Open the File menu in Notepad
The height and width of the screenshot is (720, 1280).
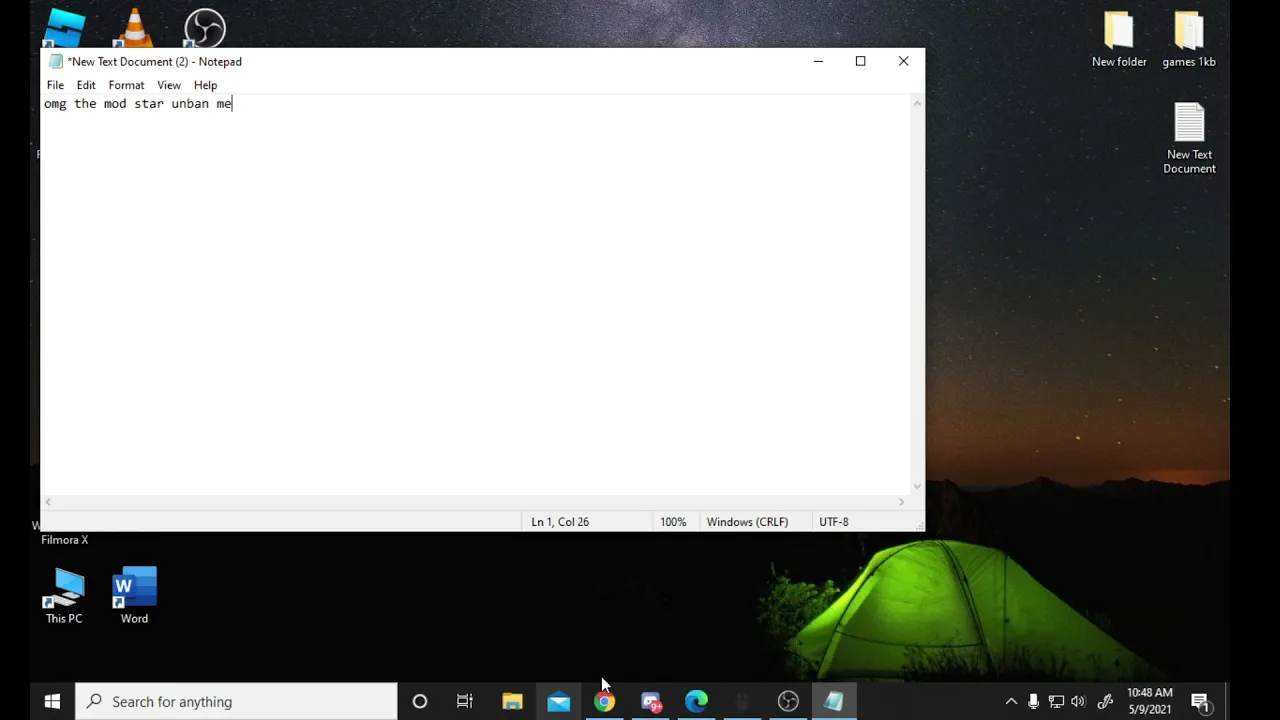point(55,85)
